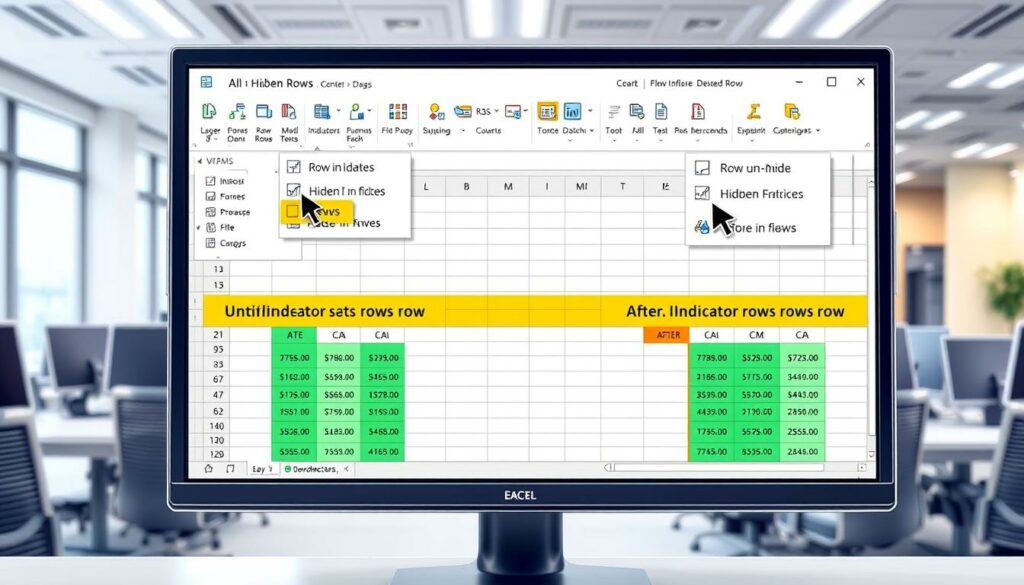This screenshot has width=1024, height=585.
Task: Click the Test document icon
Action: click(x=661, y=112)
